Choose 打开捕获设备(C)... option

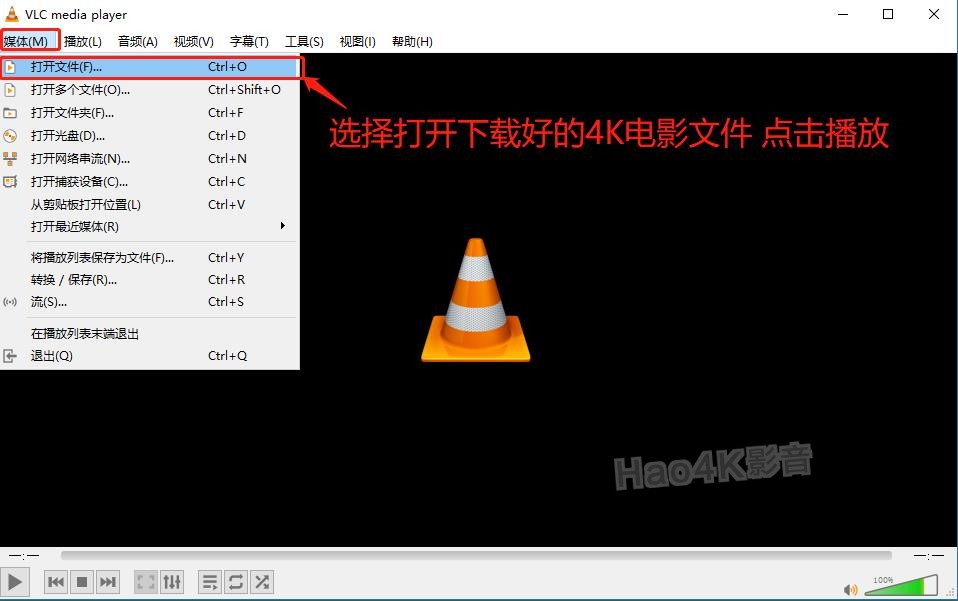tap(150, 181)
